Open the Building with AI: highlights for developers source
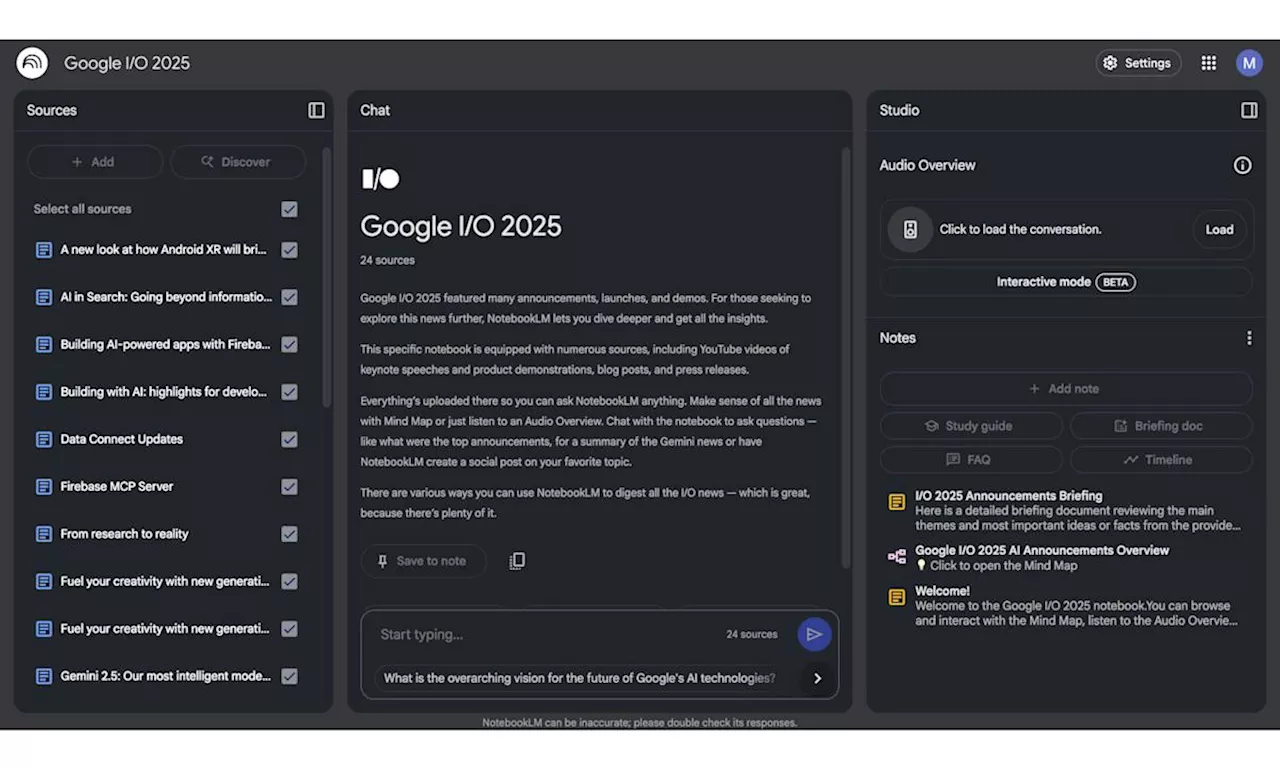1280x768 pixels. pos(164,392)
